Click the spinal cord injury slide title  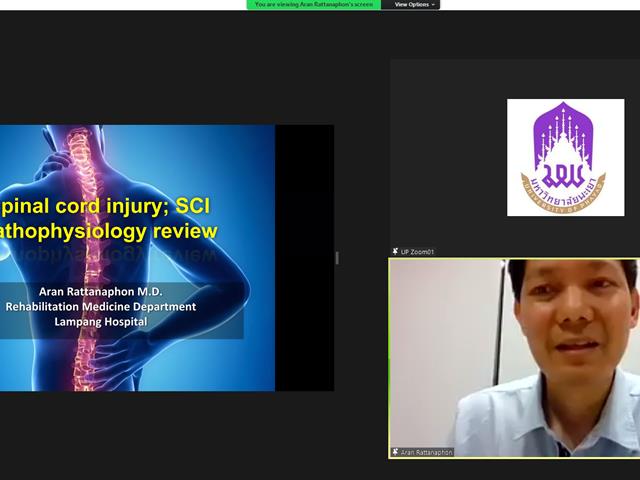[105, 206]
